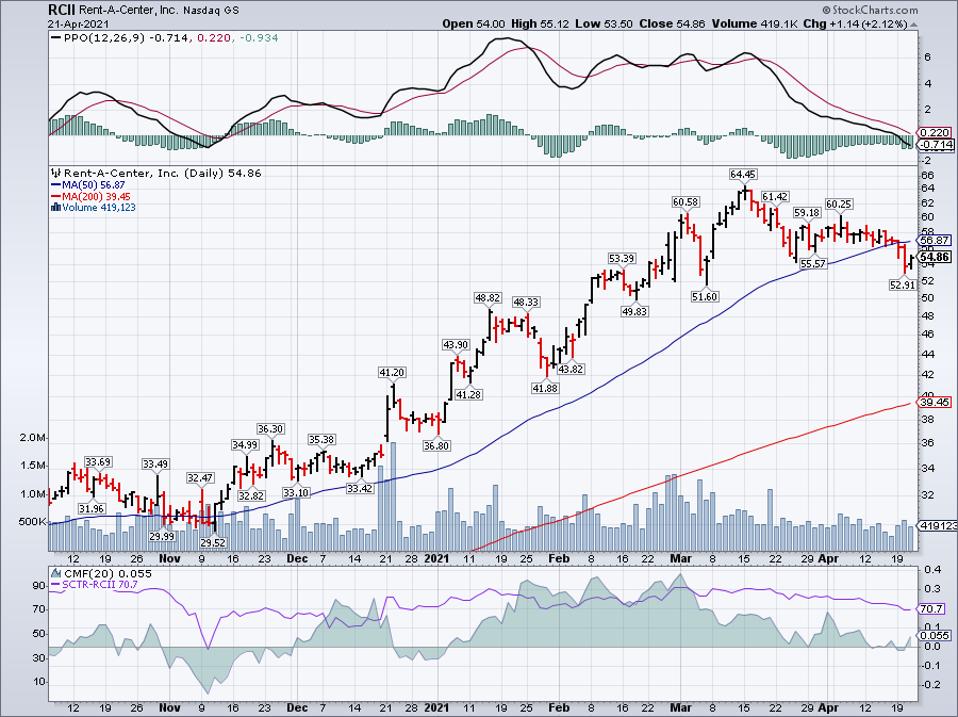Click the 33.69 price label
The width and height of the screenshot is (958, 717).
coord(98,462)
